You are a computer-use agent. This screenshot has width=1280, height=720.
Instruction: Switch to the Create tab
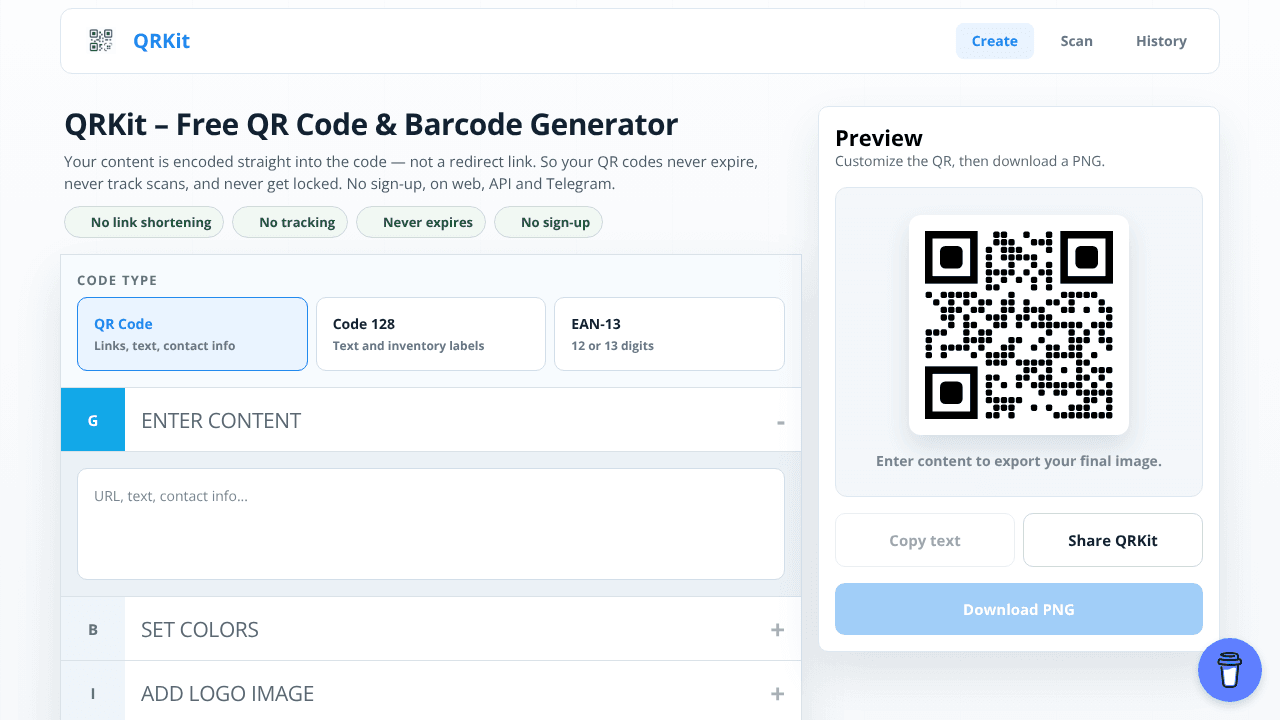pyautogui.click(x=995, y=41)
